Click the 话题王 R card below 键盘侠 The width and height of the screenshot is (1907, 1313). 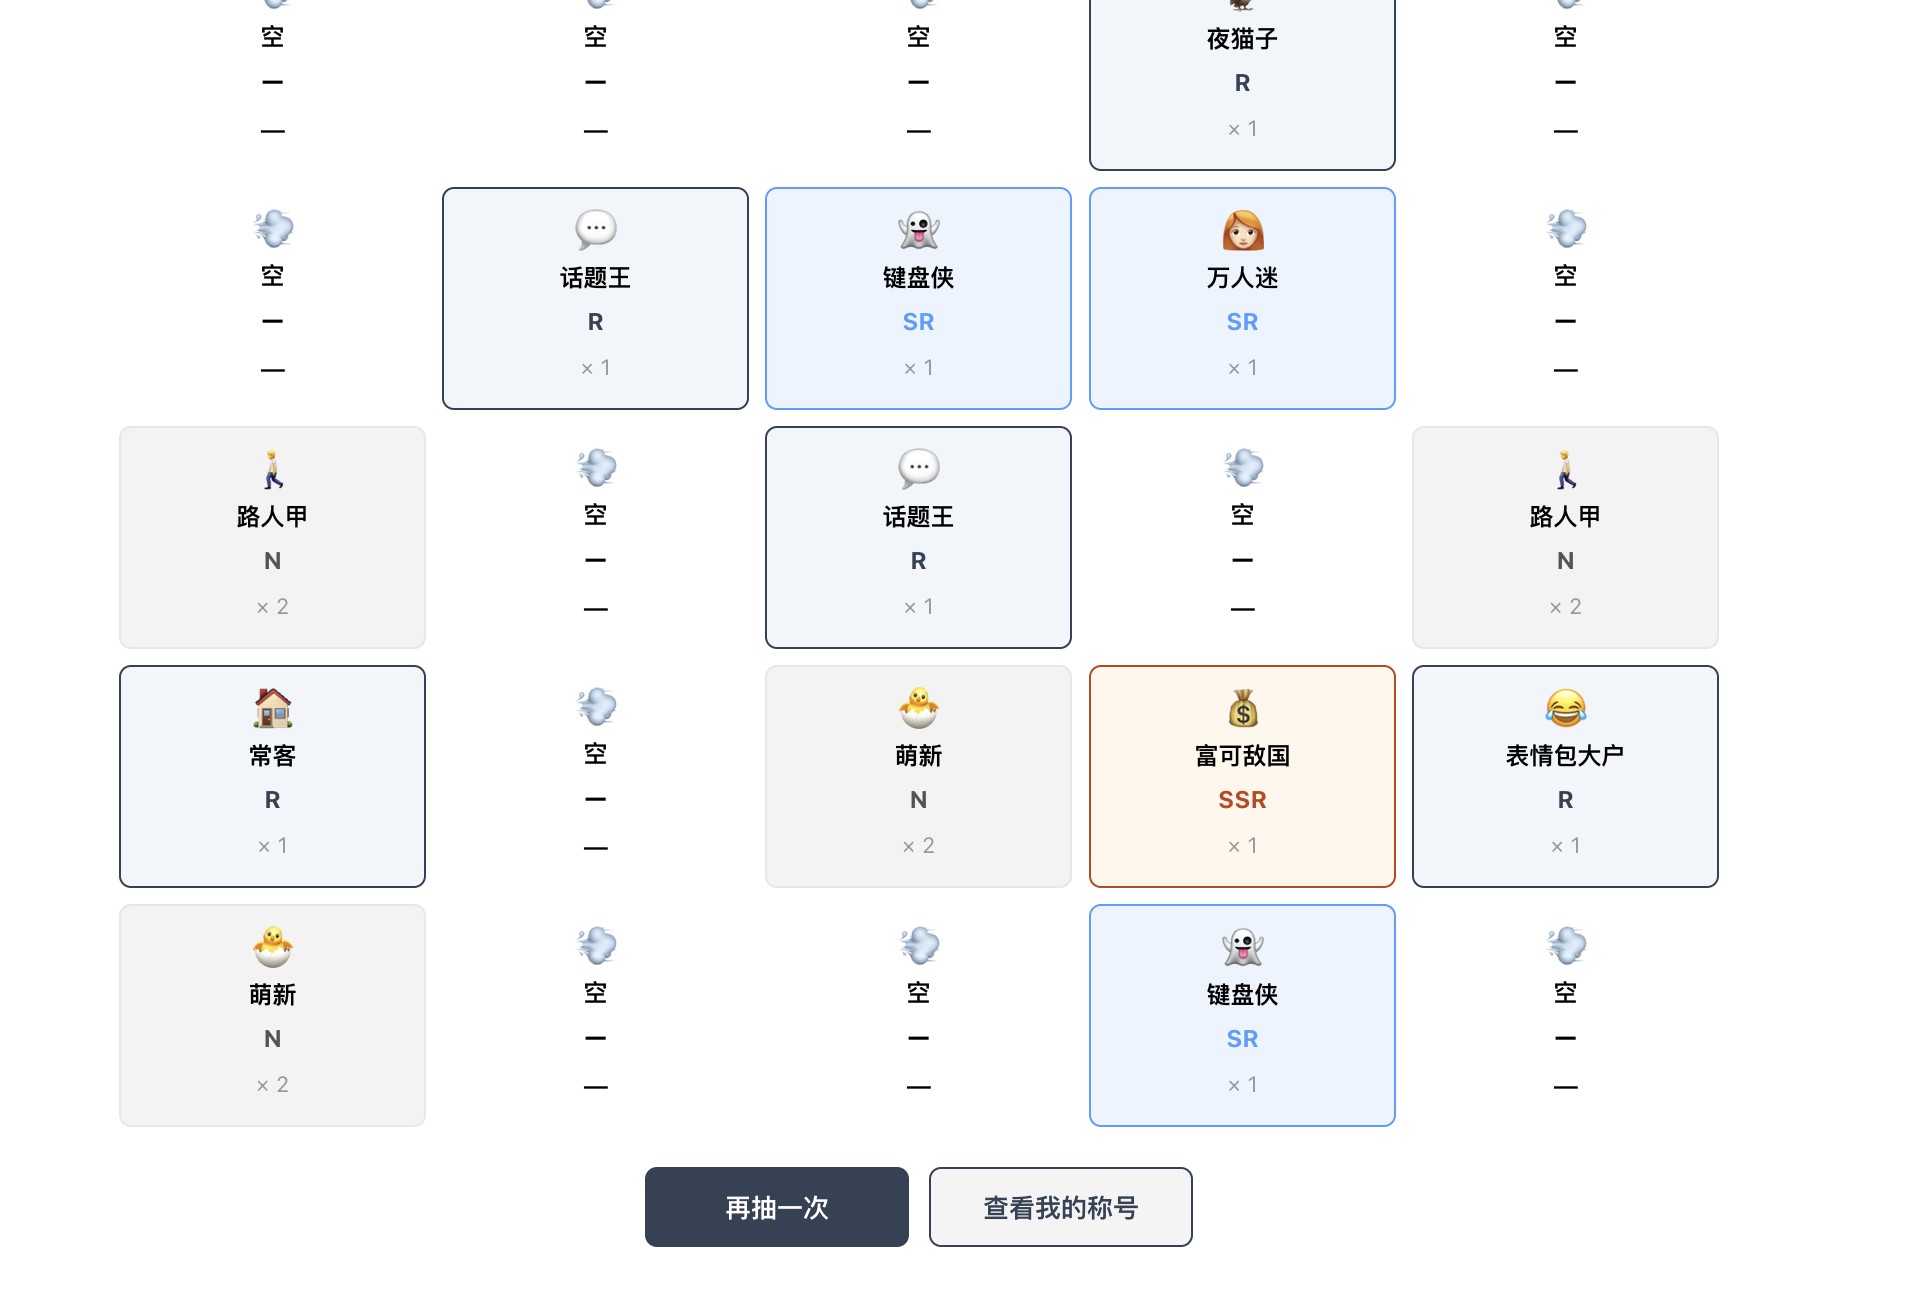coord(918,537)
